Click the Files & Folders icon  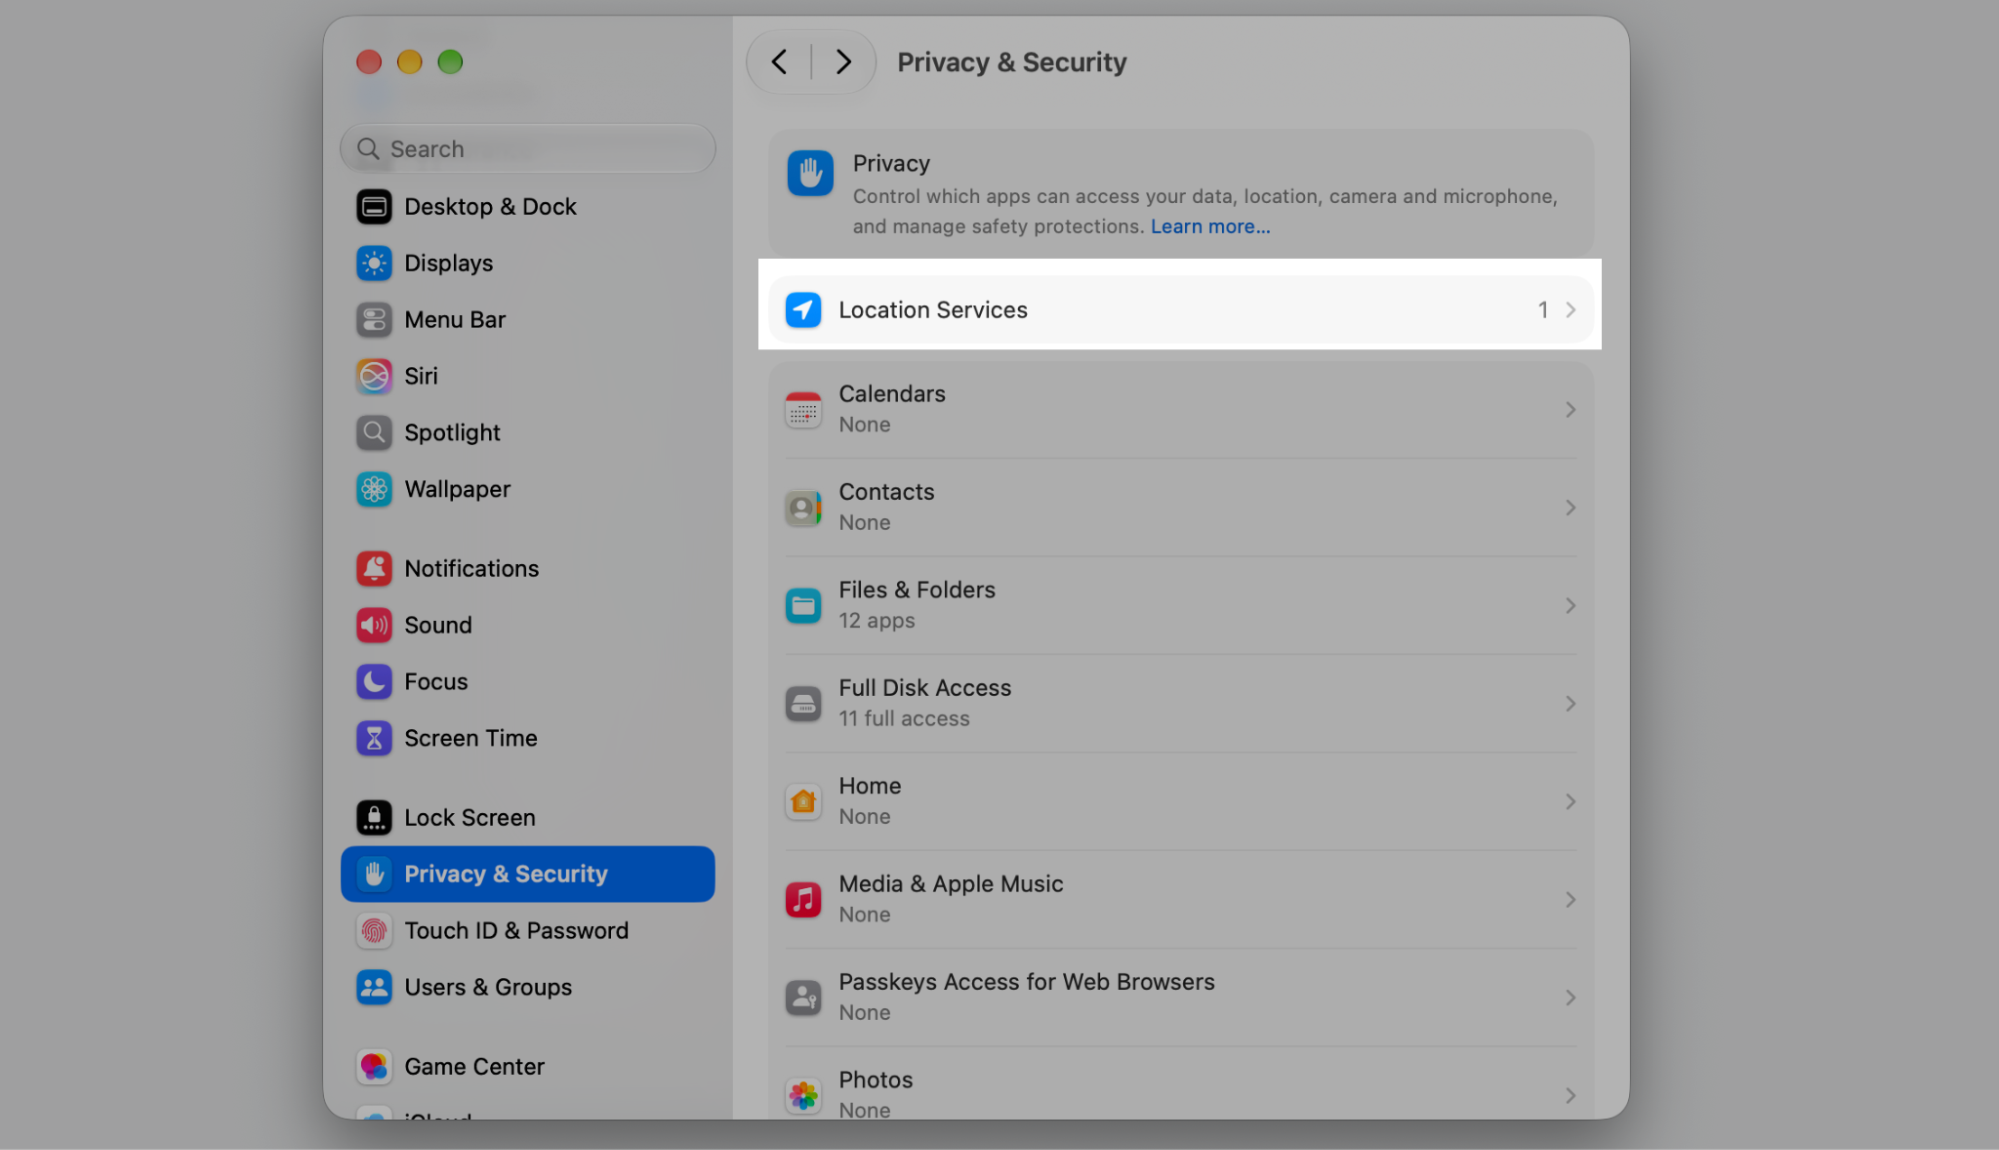pos(803,606)
